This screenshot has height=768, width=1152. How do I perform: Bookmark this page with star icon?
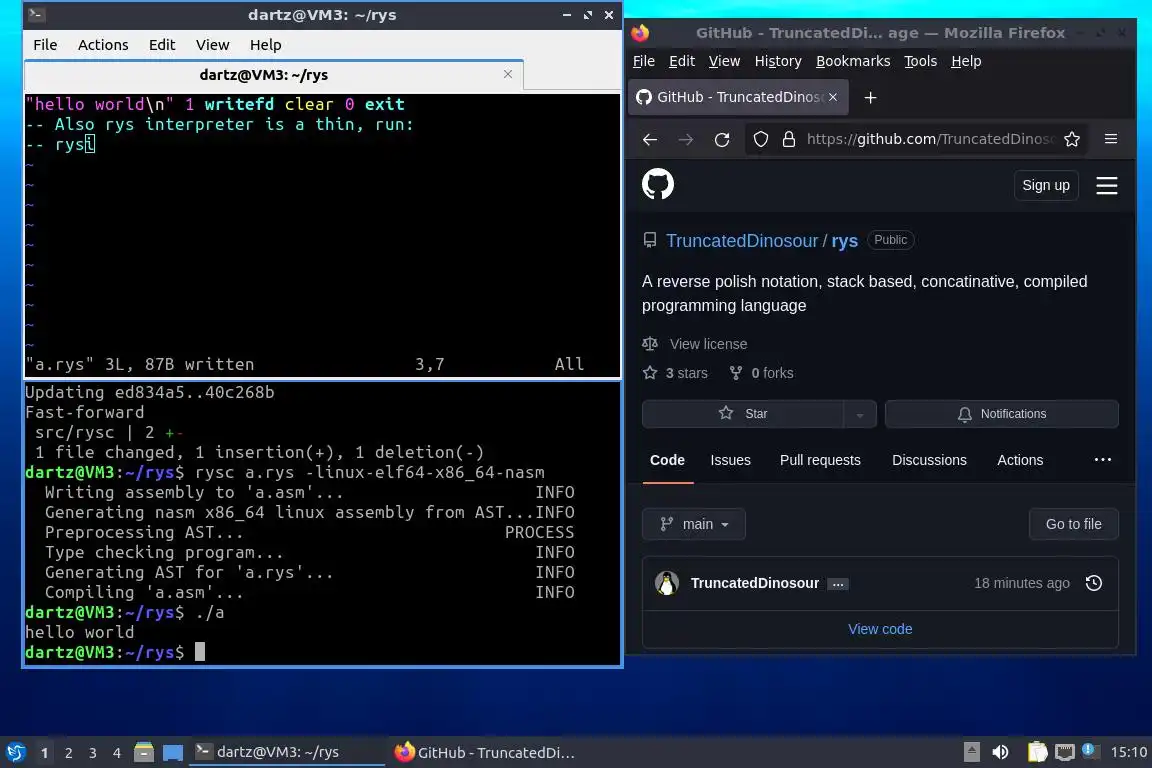pos(1072,140)
